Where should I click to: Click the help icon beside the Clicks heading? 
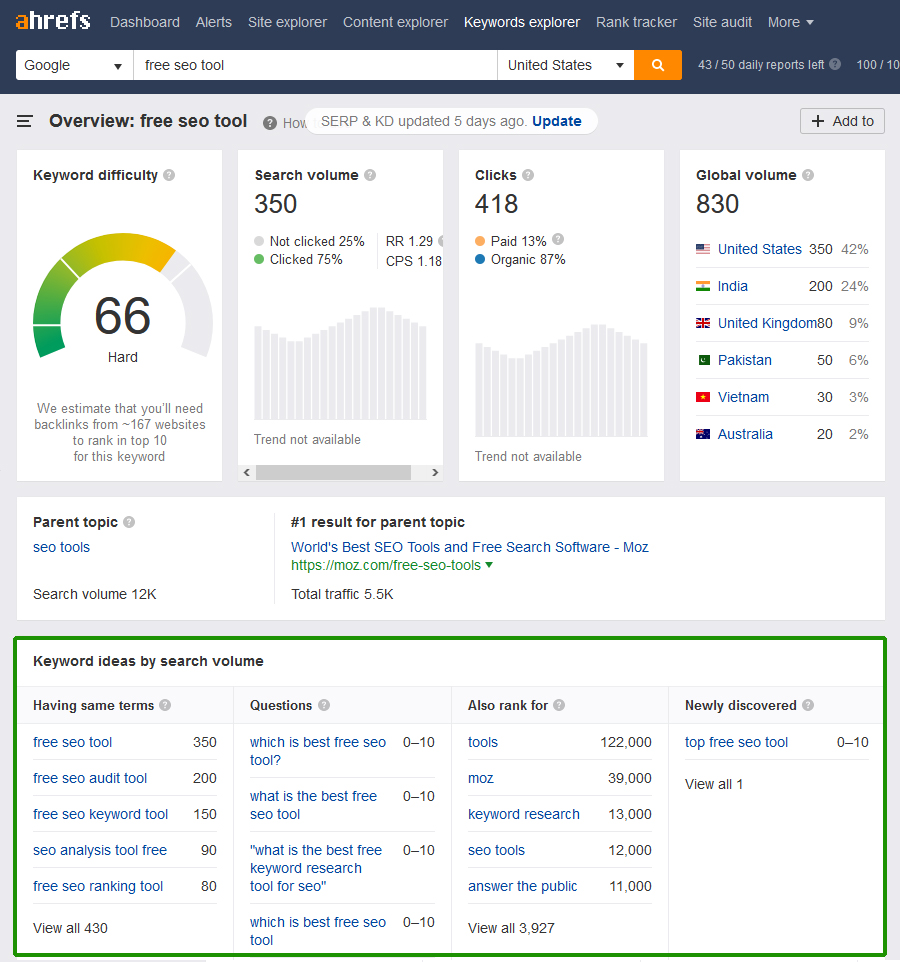point(528,175)
